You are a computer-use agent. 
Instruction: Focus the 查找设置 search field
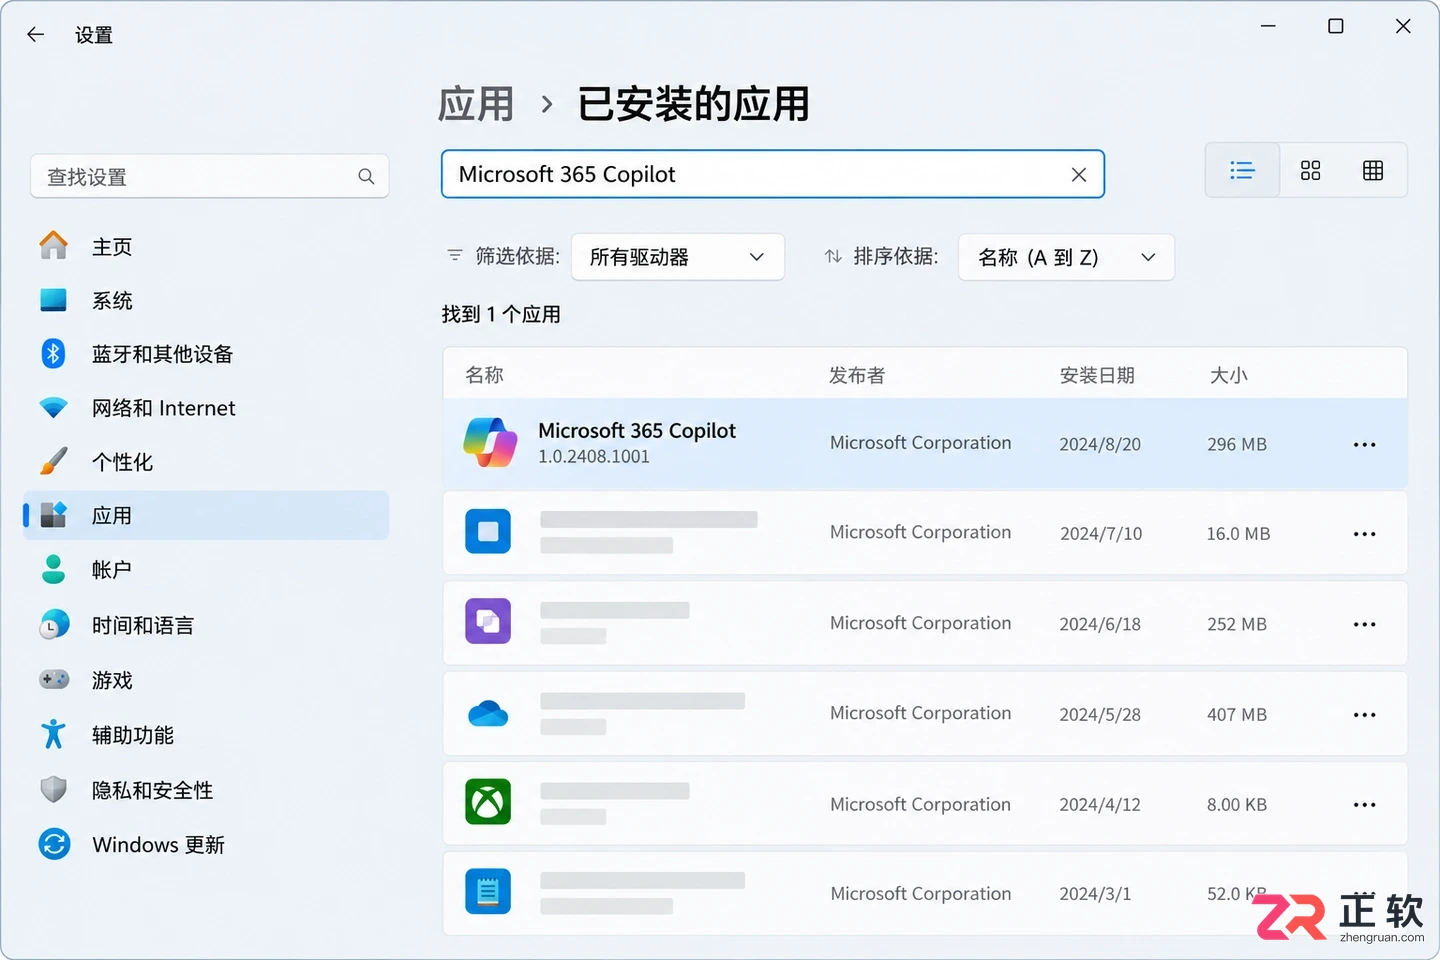click(x=210, y=177)
